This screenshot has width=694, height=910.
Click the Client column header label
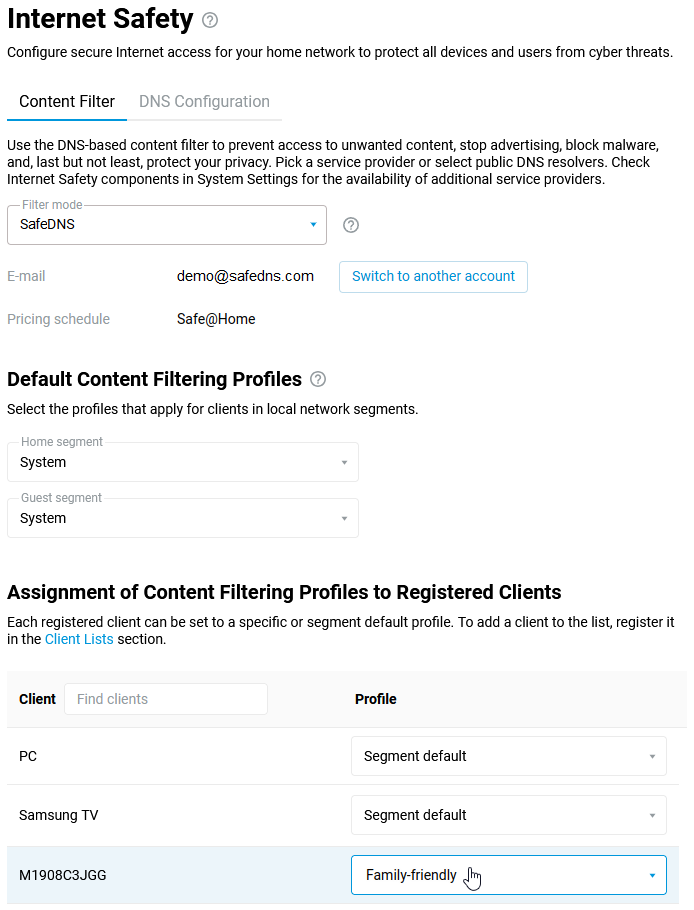pos(37,699)
